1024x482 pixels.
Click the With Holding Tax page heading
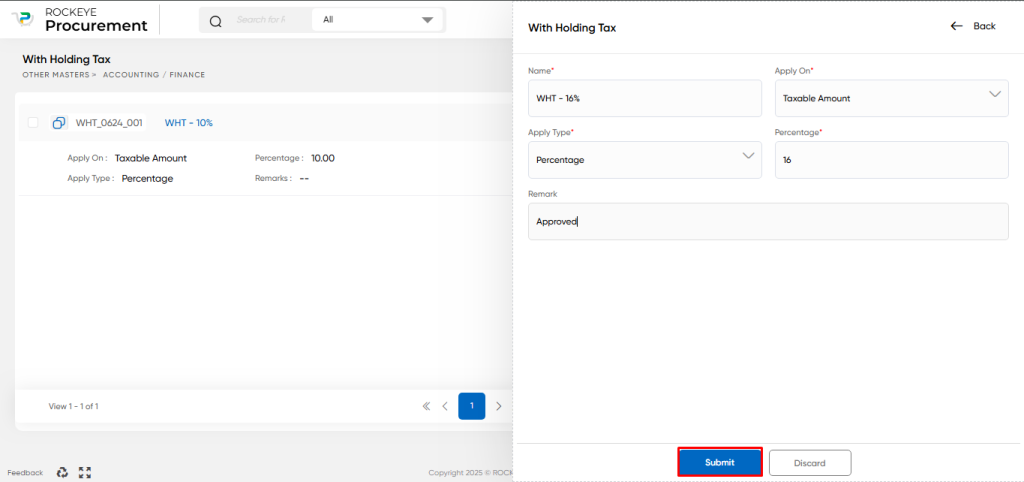[x=67, y=59]
